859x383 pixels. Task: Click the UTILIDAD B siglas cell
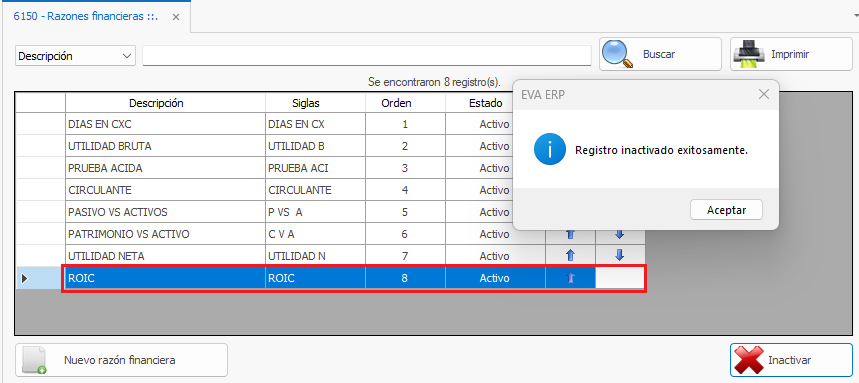(x=316, y=146)
